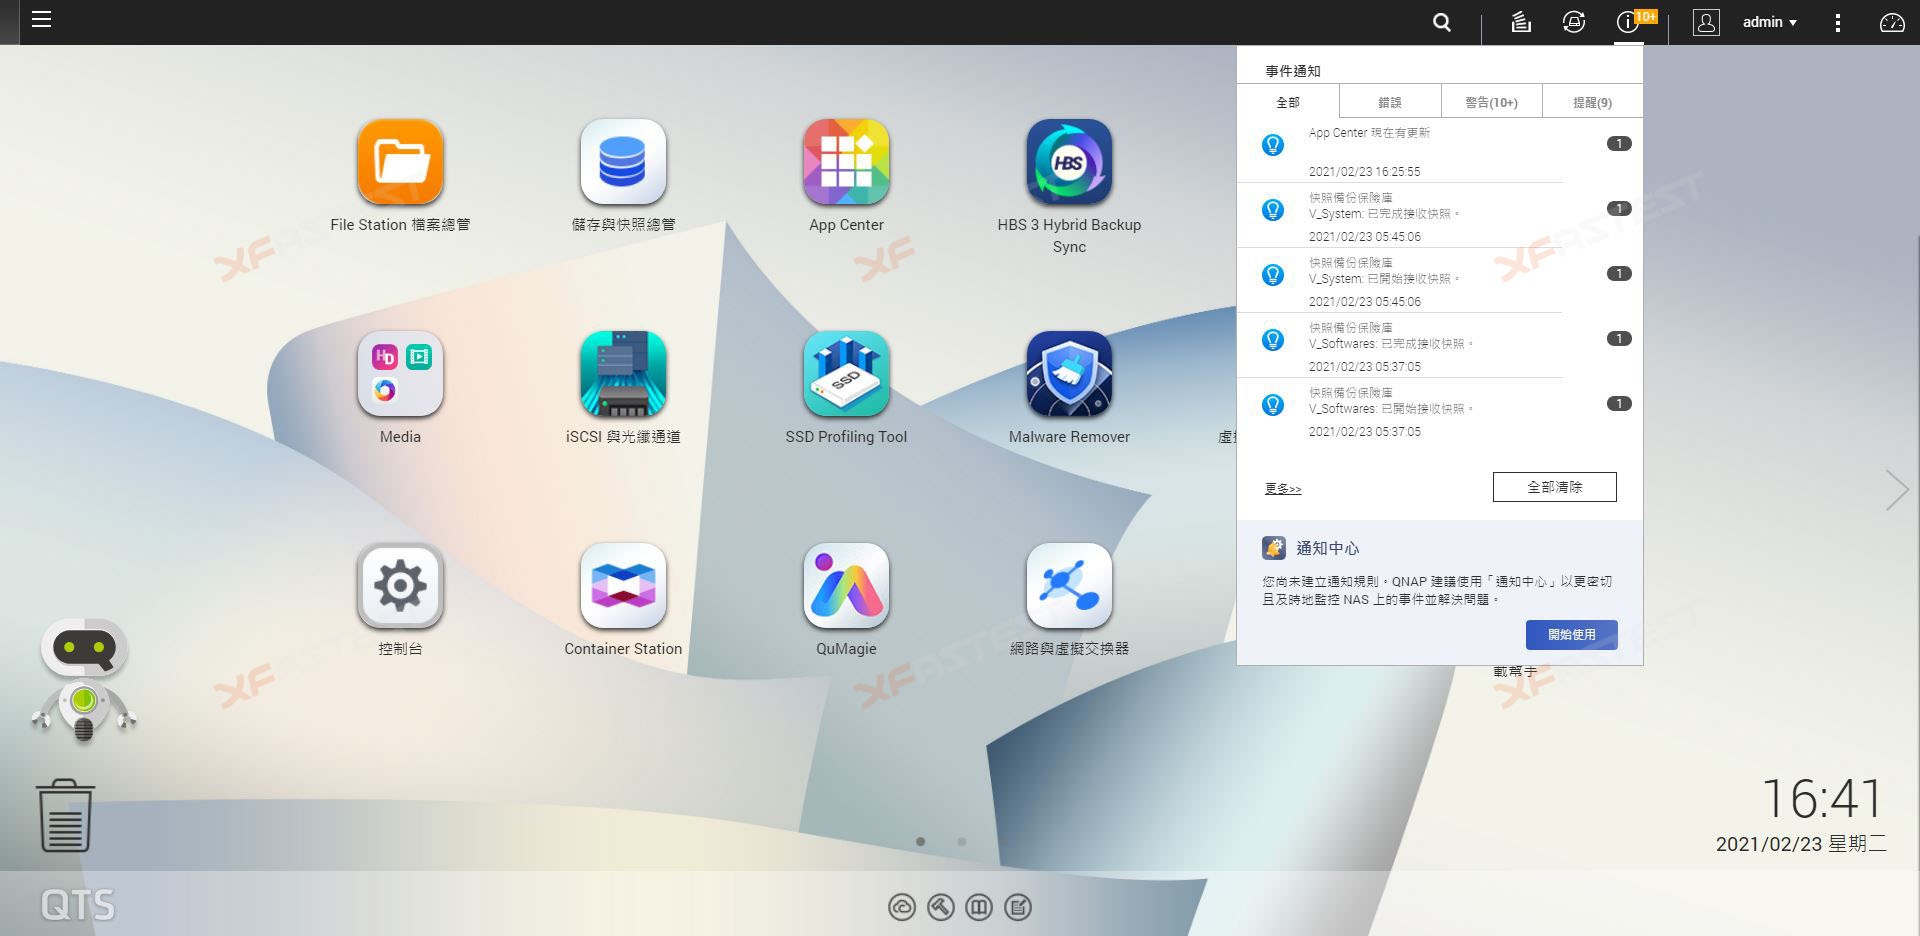Click count badge on App Center notification

click(x=1619, y=144)
